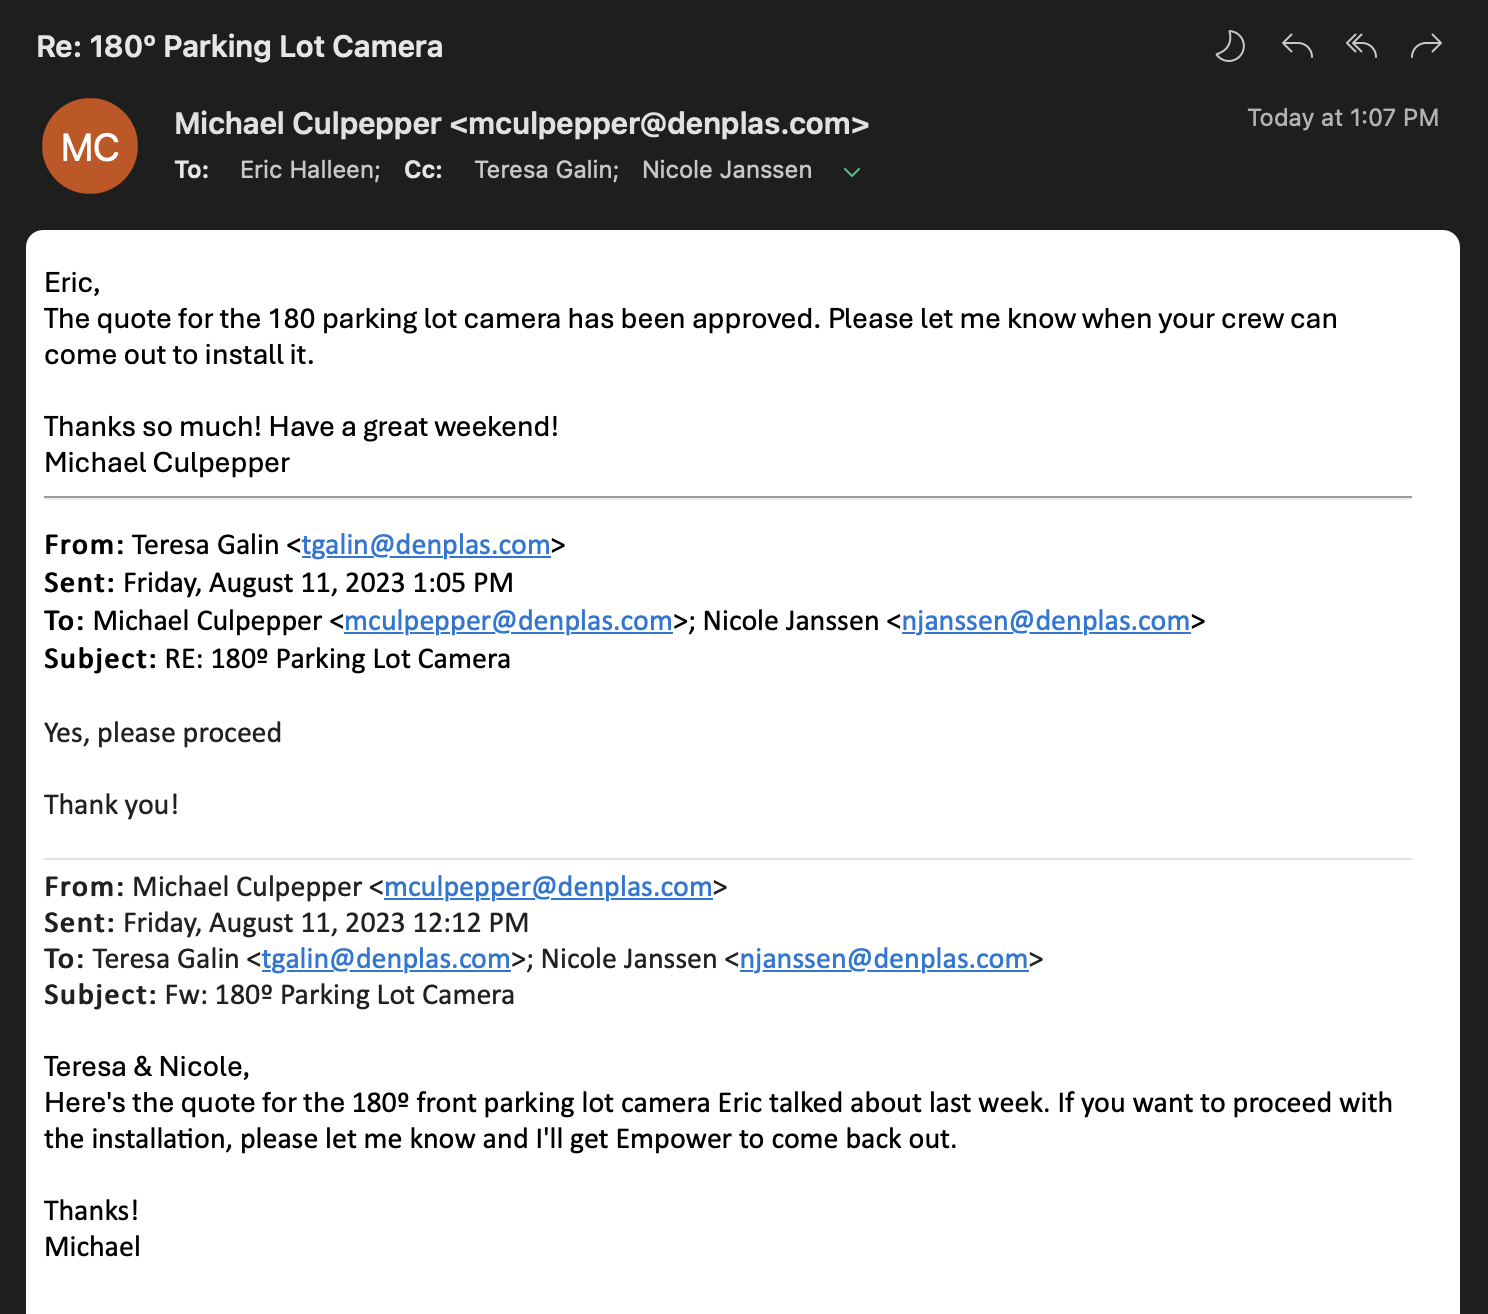Click the Reply All double-arrow icon
This screenshot has height=1314, width=1488.
pos(1361,46)
